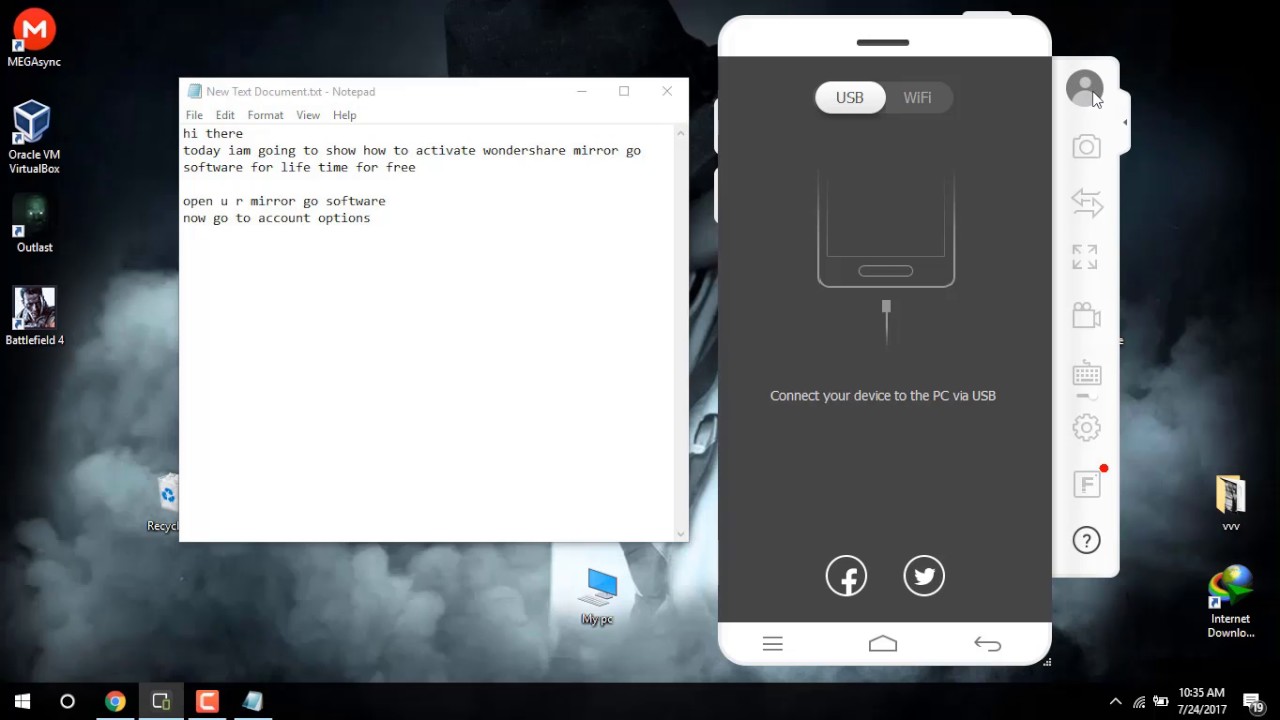Start the MirrorGo screen recorder icon

[1086, 316]
